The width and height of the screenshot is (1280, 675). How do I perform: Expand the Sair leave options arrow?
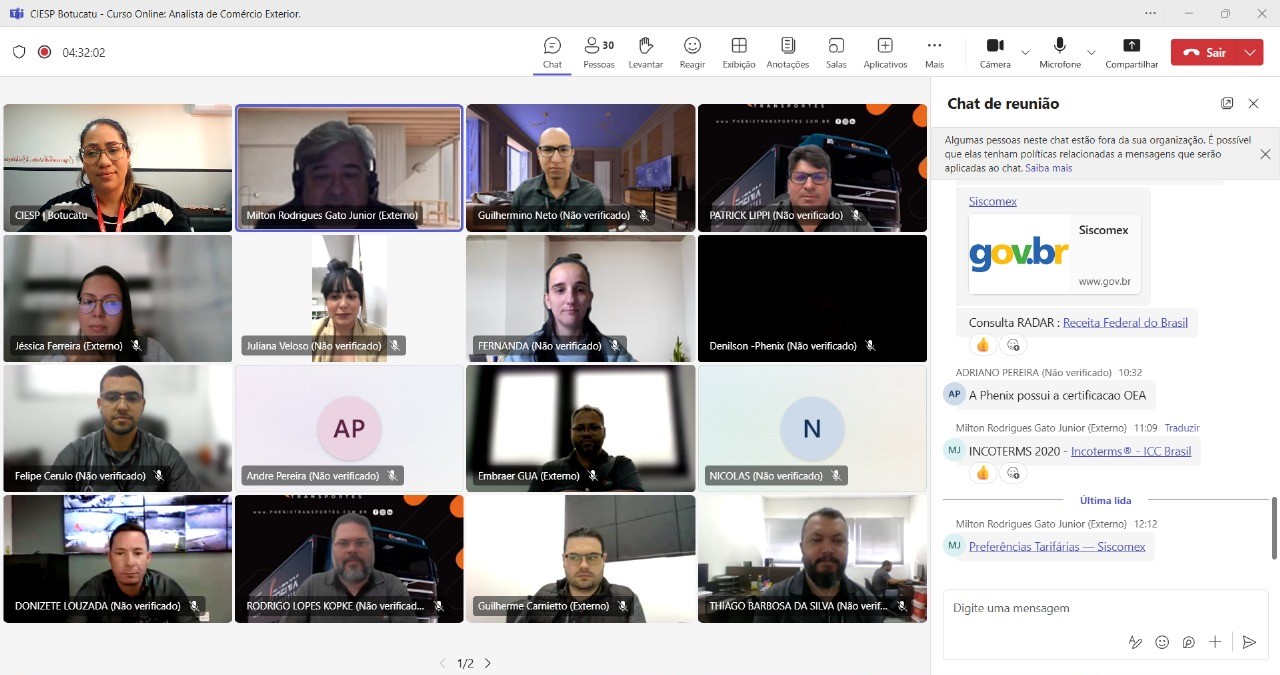point(1250,52)
